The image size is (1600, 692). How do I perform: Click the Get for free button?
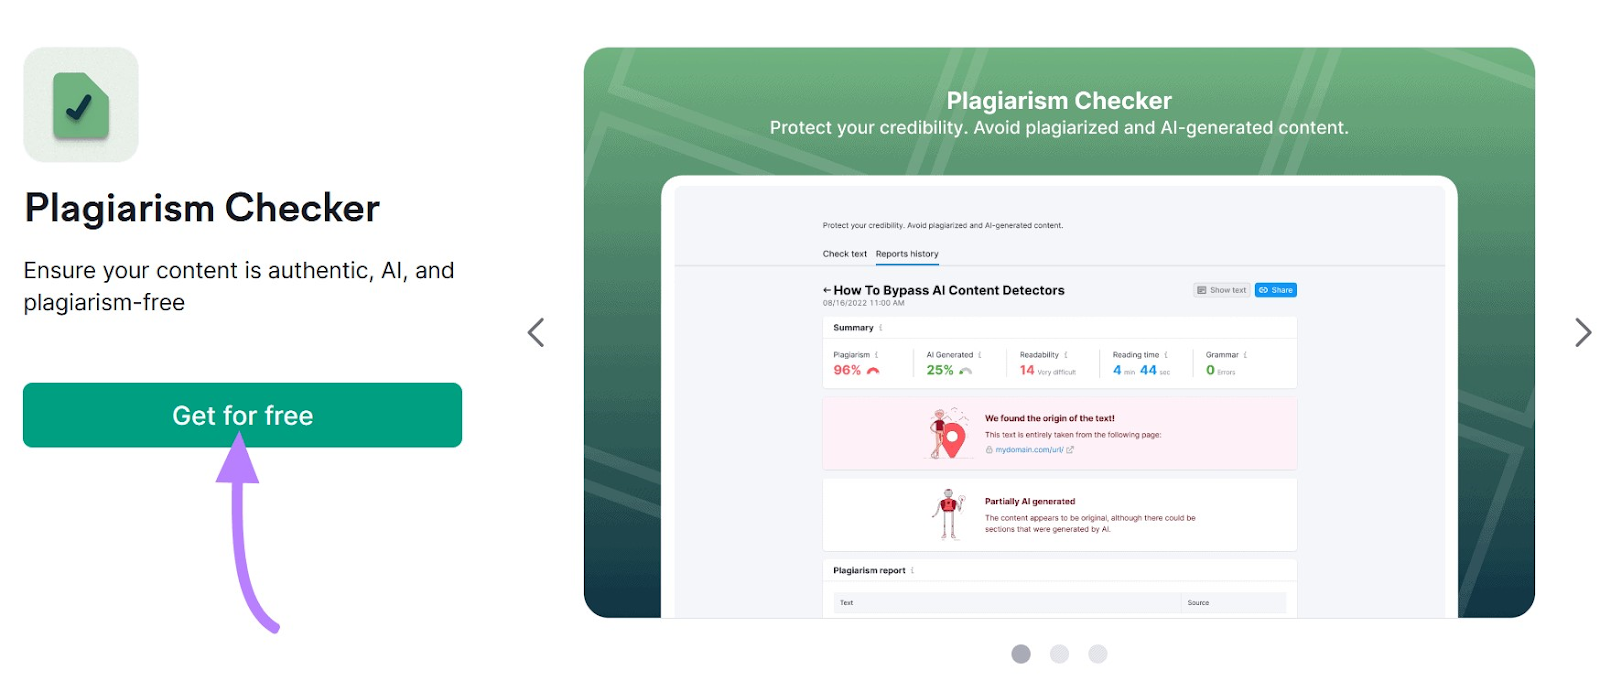click(242, 415)
